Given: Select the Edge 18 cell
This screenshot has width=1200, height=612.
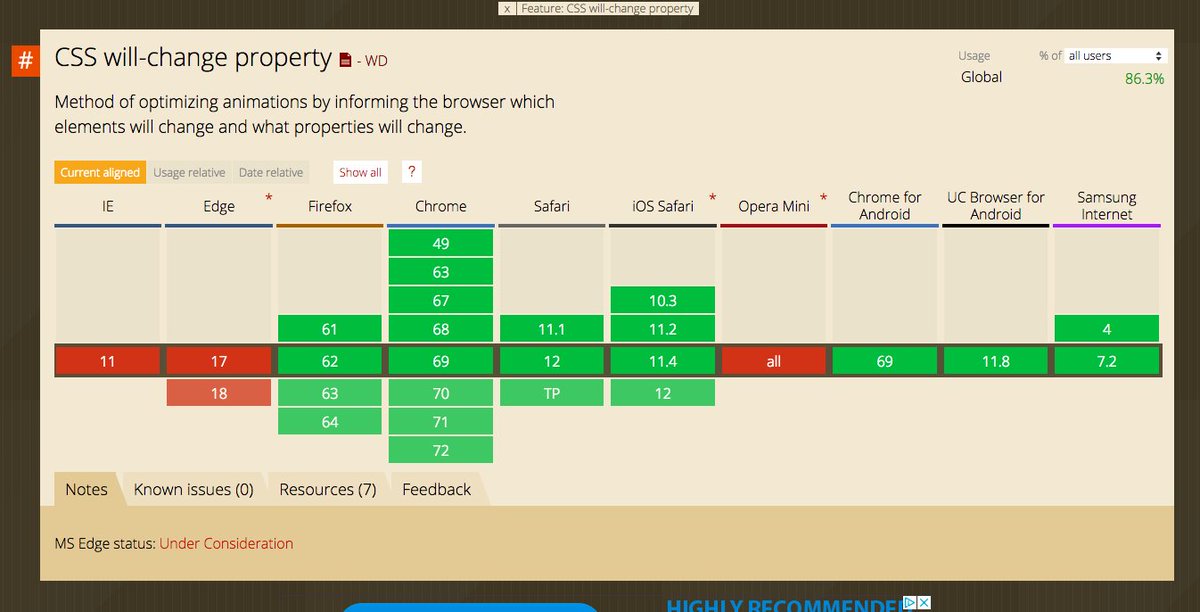Looking at the screenshot, I should pyautogui.click(x=219, y=393).
